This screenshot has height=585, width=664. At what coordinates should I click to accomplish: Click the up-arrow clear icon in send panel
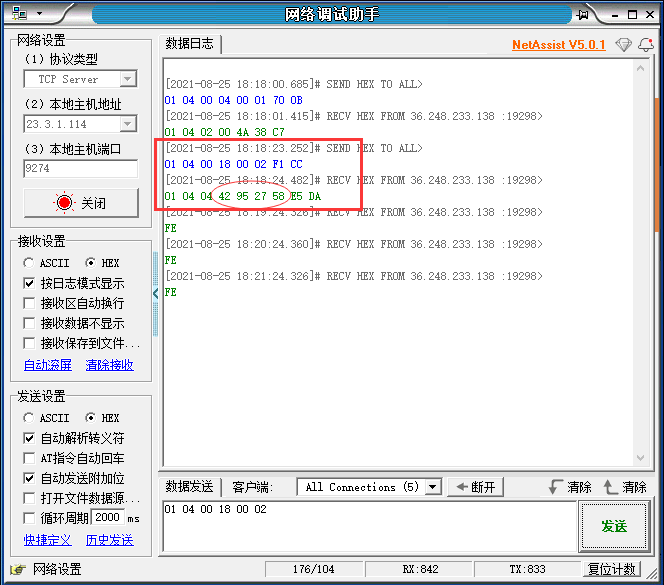(611, 487)
